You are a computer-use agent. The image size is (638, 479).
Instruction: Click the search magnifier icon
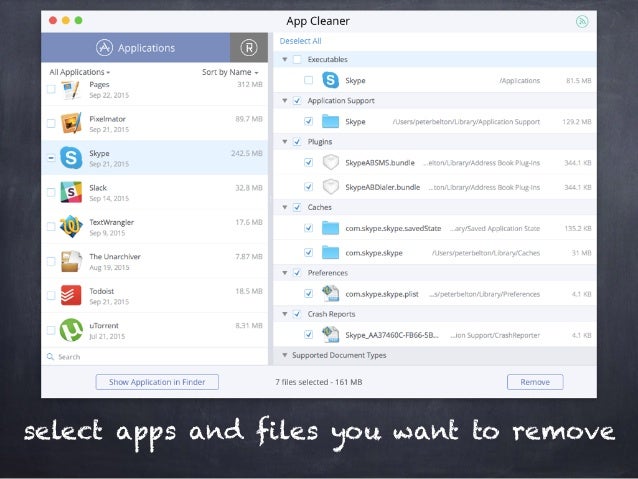(x=50, y=357)
